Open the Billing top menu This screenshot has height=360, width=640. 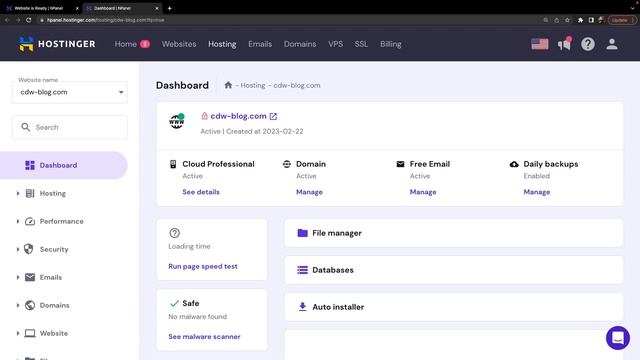click(391, 44)
